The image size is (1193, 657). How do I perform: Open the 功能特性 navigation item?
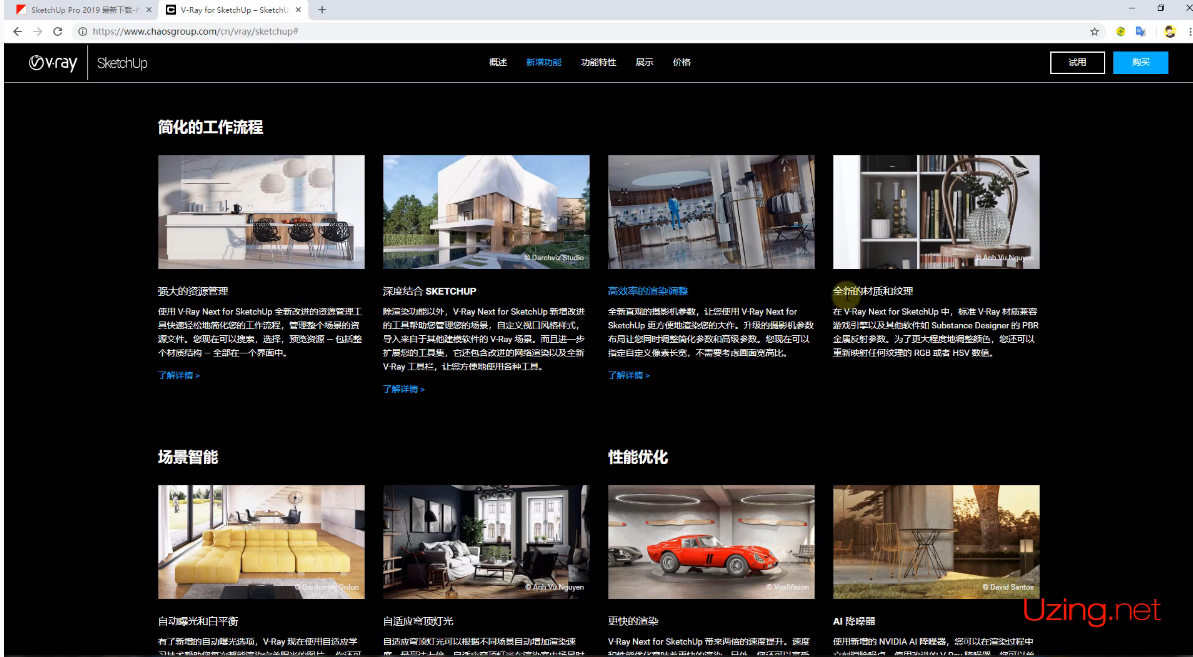click(x=598, y=62)
